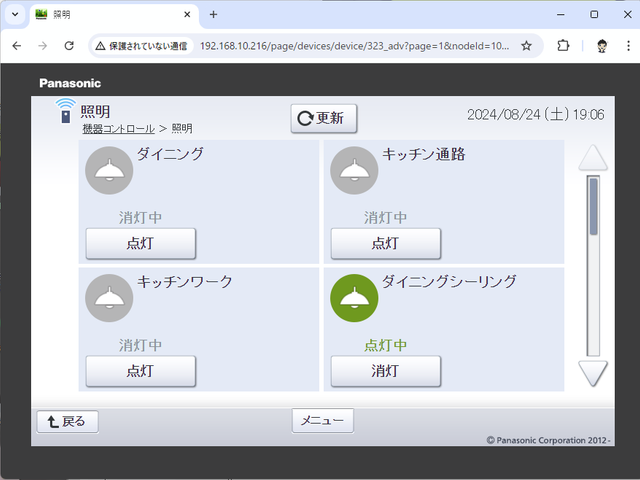Click the browser forward arrow

click(42, 46)
